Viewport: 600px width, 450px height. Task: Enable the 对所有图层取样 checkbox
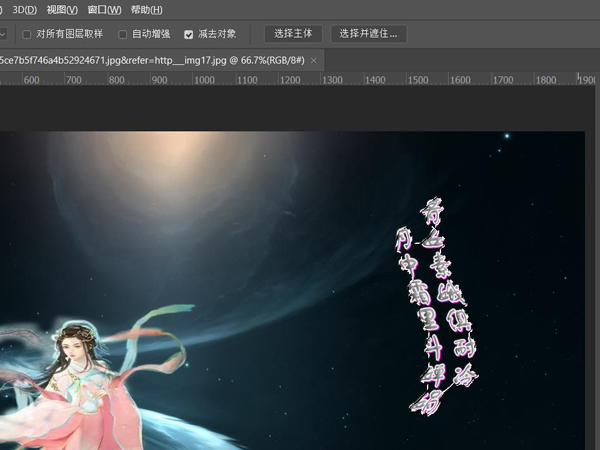pos(27,34)
